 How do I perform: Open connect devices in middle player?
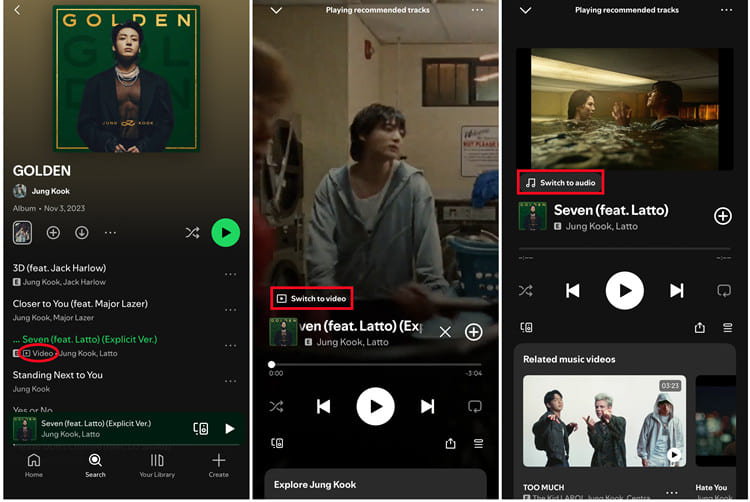[x=277, y=443]
